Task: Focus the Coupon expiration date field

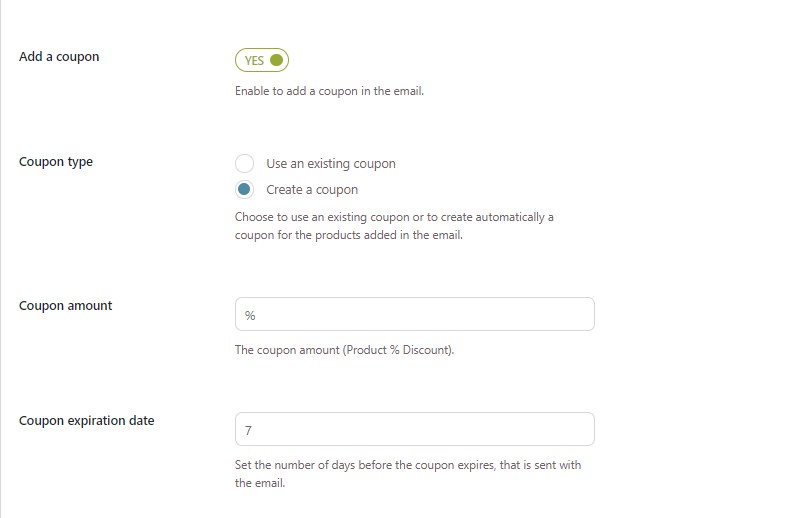Action: point(414,429)
